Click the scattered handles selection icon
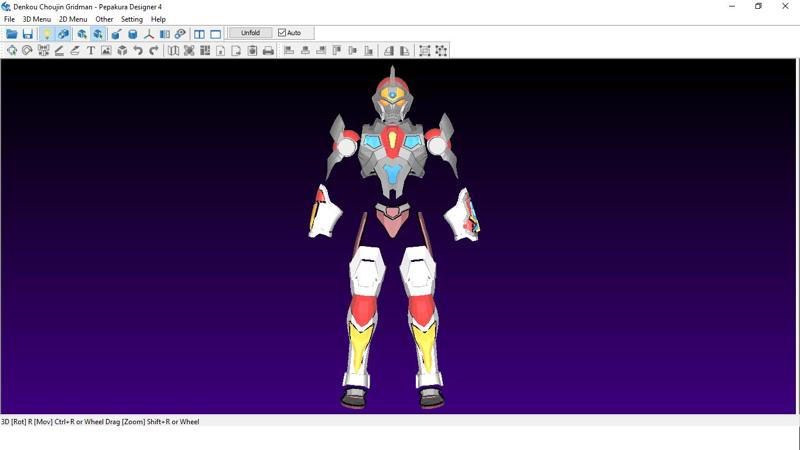The height and width of the screenshot is (450, 800). 441,50
